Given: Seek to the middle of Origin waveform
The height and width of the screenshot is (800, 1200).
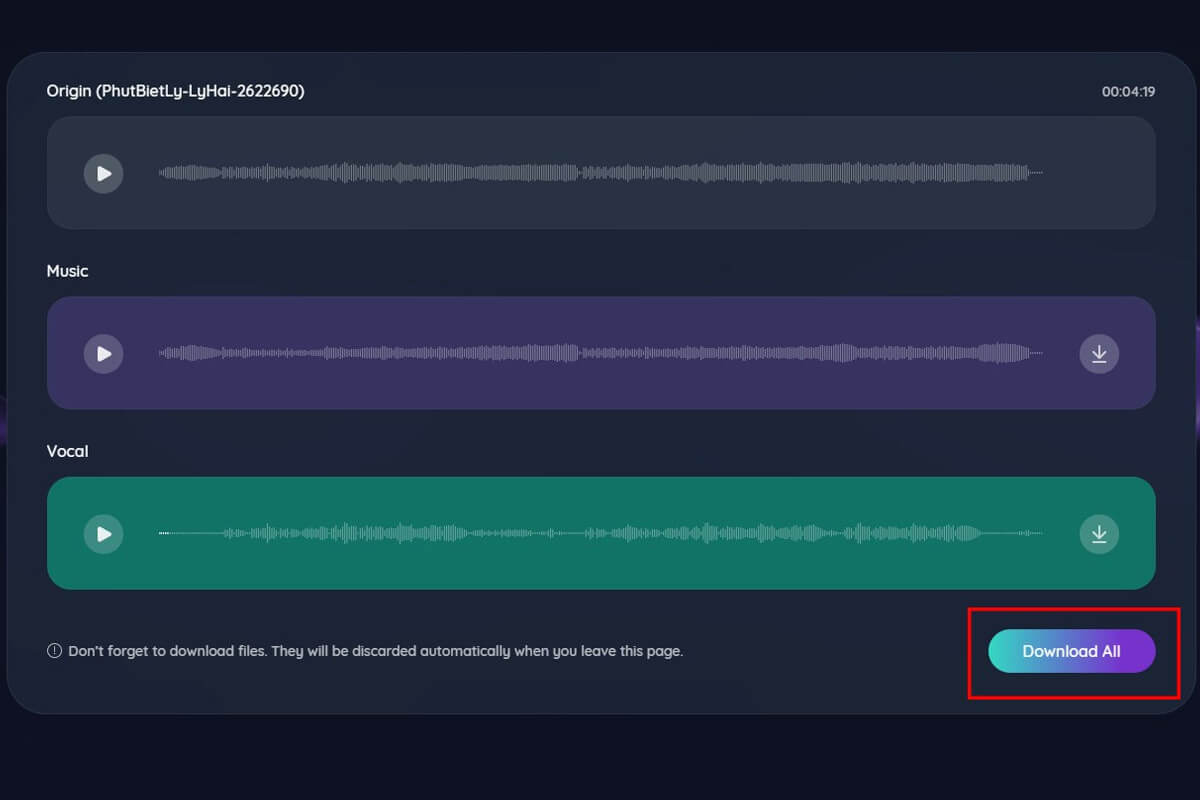Looking at the screenshot, I should coord(600,173).
